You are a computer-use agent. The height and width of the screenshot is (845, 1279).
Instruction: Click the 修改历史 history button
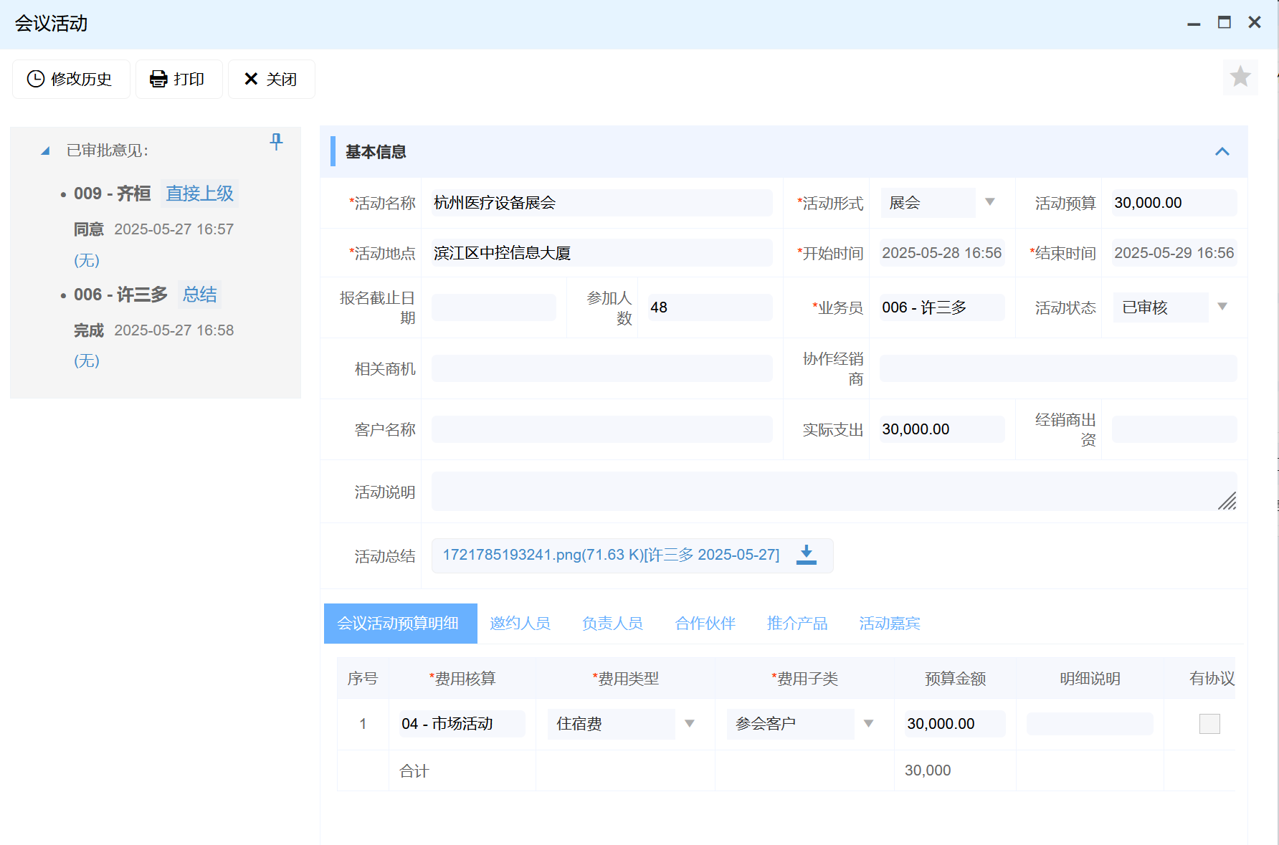tap(71, 79)
